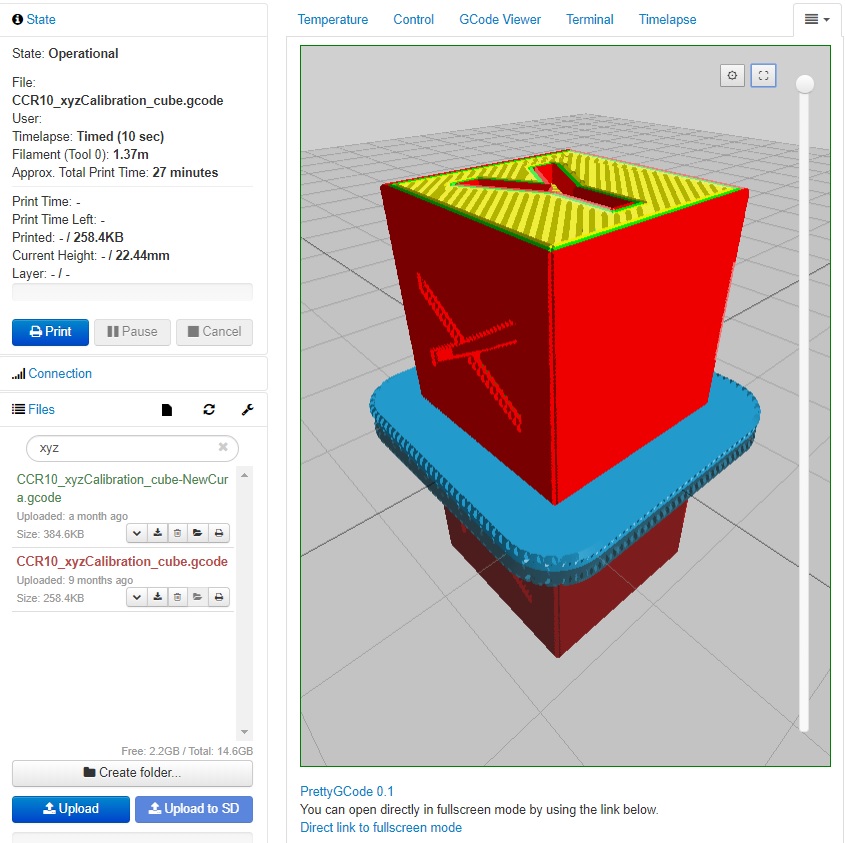Enter fullscreen mode in GCode viewer
Image resolution: width=845 pixels, height=843 pixels.
tap(763, 75)
